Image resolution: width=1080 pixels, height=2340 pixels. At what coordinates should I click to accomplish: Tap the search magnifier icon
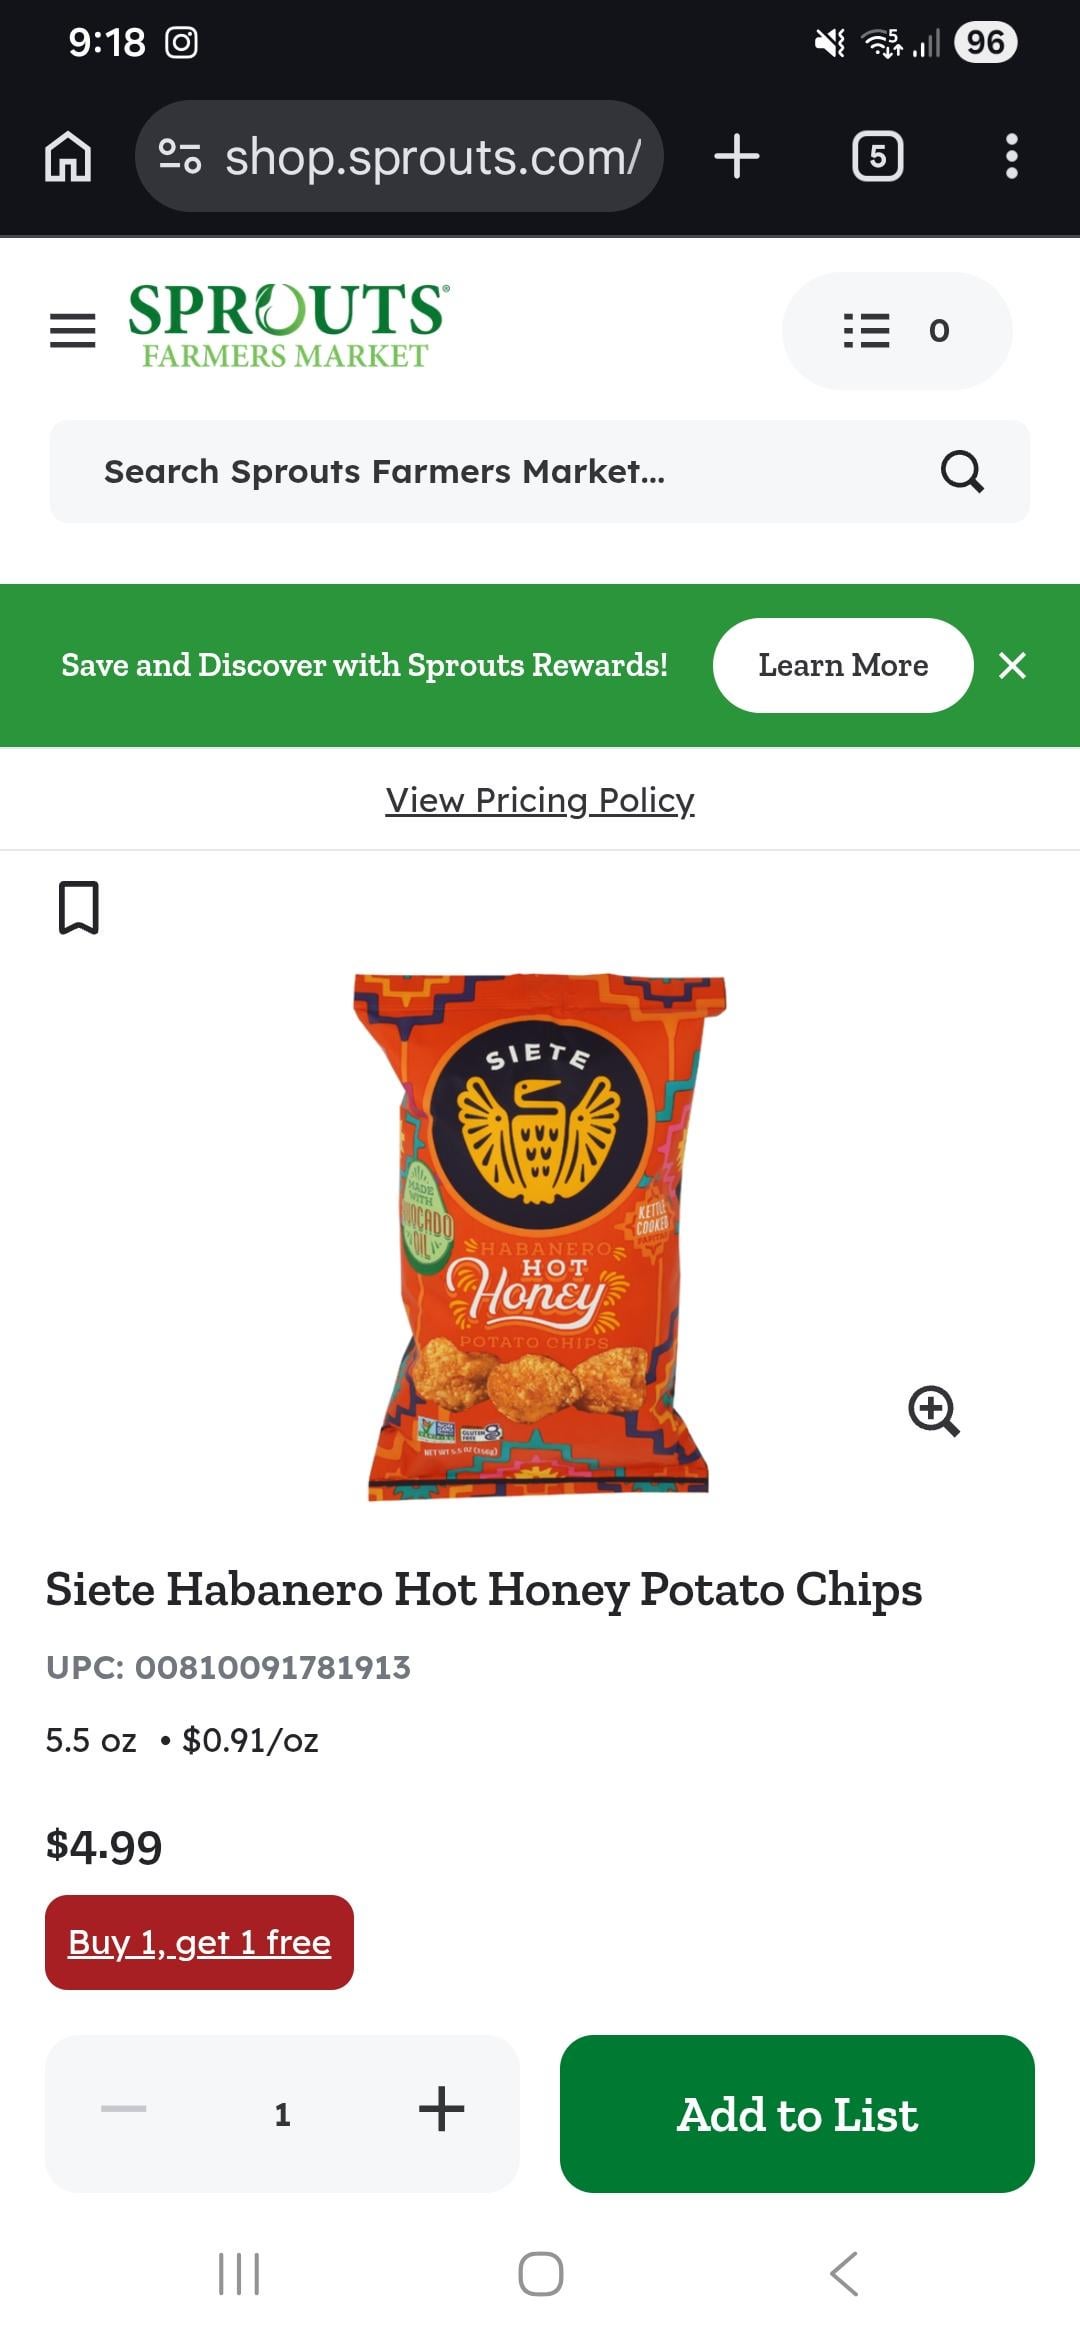click(962, 471)
